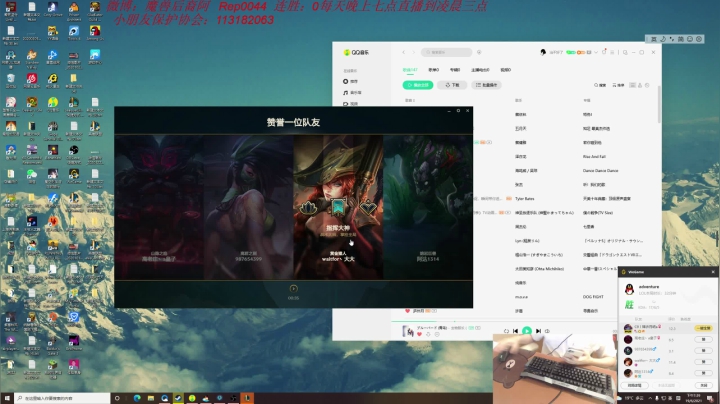Go back in QQ Music navigation
The image size is (720, 404).
(404, 52)
